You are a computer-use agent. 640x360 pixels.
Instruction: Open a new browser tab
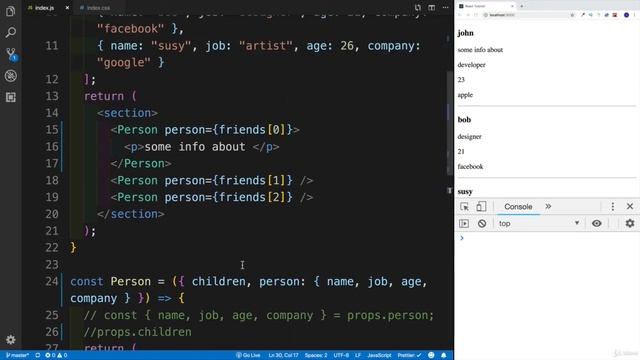522,6
